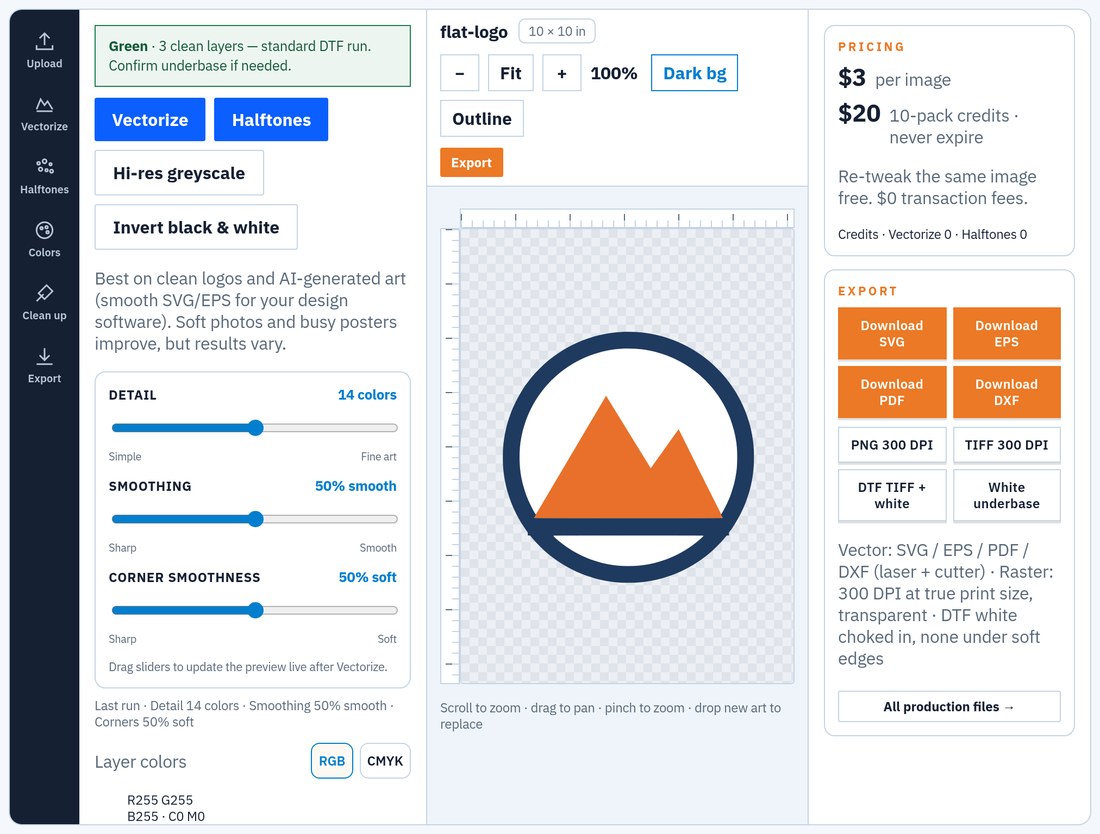The width and height of the screenshot is (1100, 834).
Task: Click the Last run summary text
Action: [x=244, y=713]
